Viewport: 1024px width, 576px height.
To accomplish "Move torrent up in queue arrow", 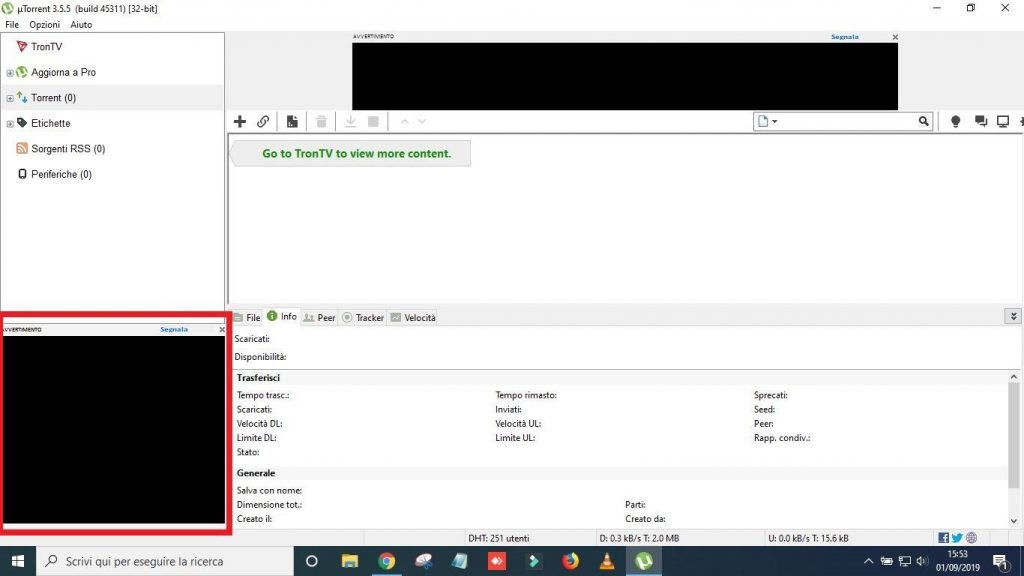I will (404, 121).
